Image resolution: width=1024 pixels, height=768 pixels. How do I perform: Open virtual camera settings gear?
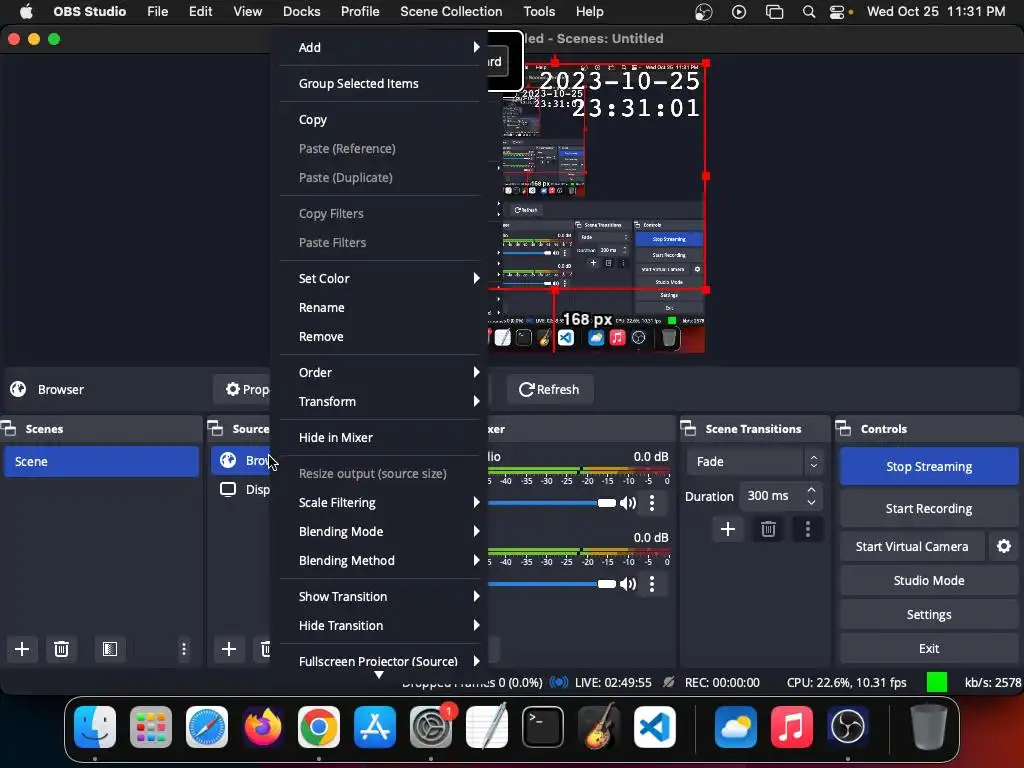click(x=1004, y=546)
